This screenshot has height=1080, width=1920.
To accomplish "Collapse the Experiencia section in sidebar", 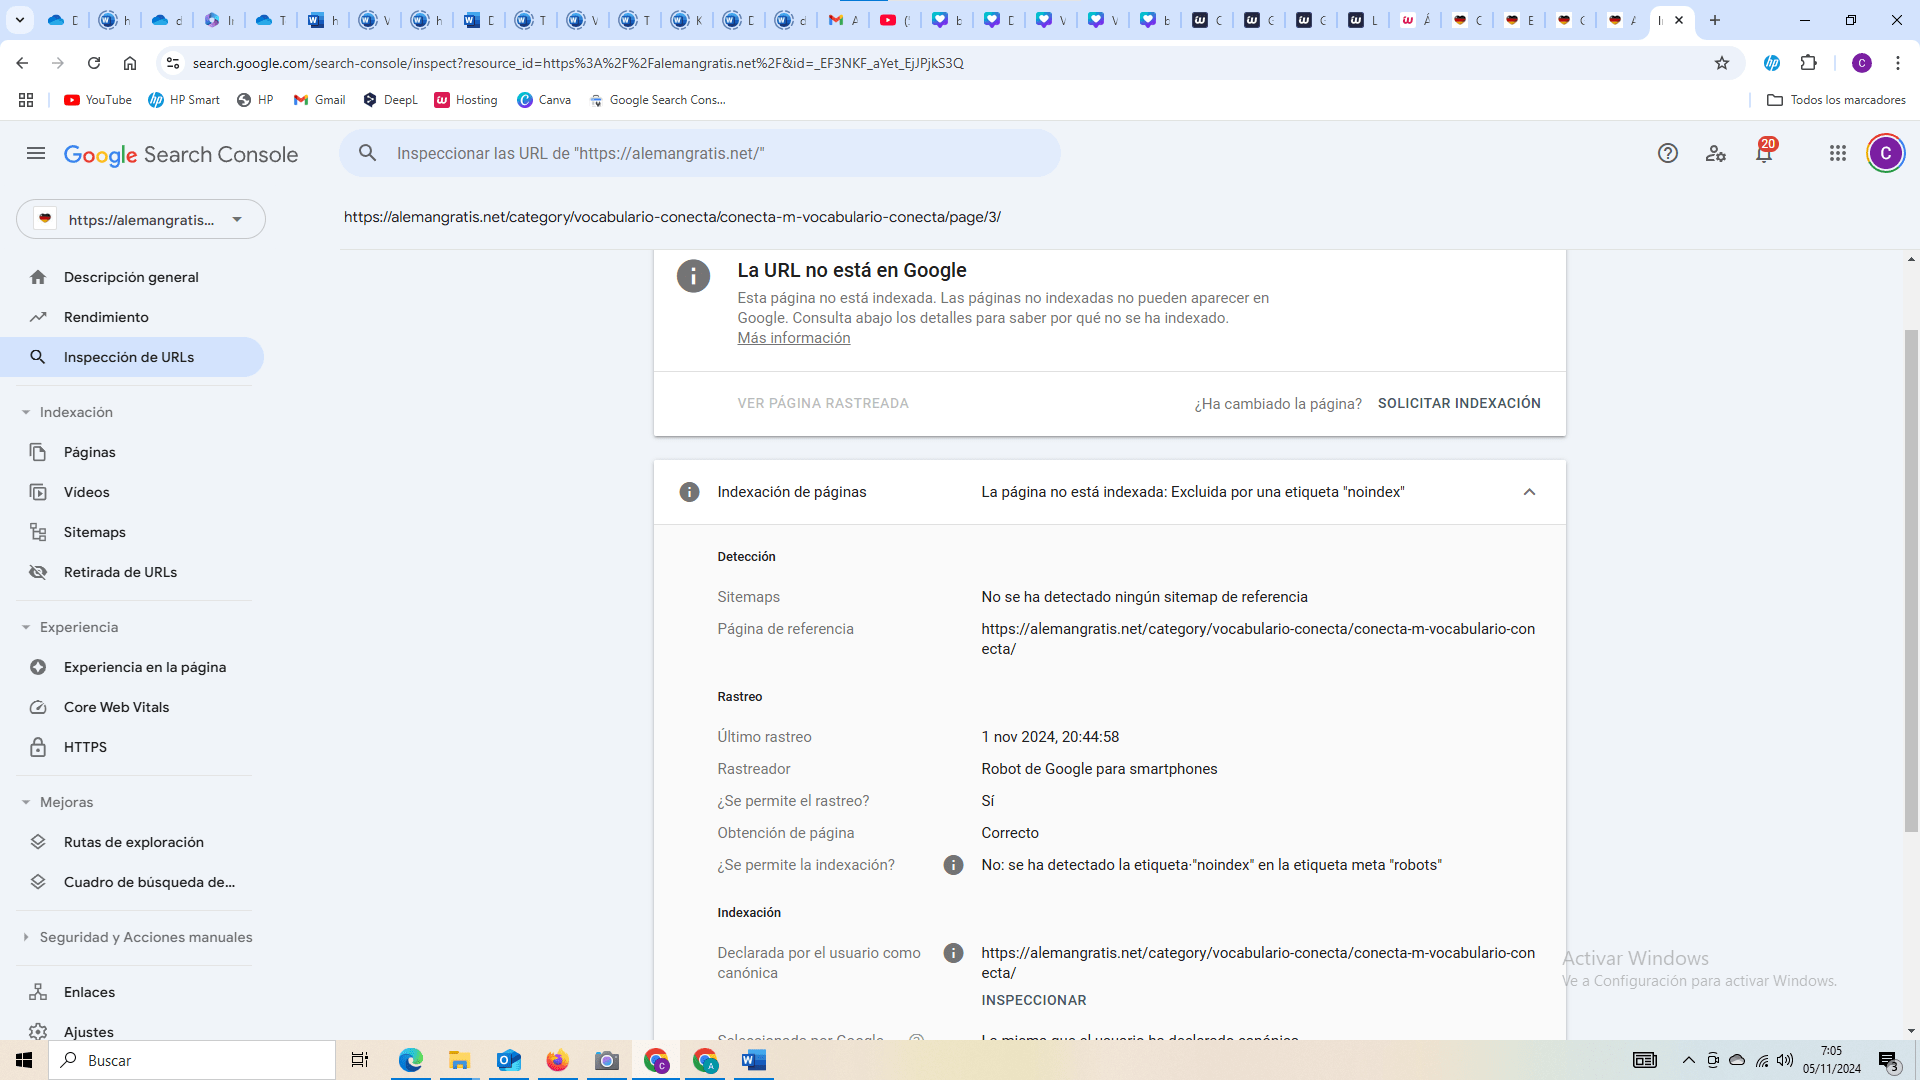I will (26, 627).
